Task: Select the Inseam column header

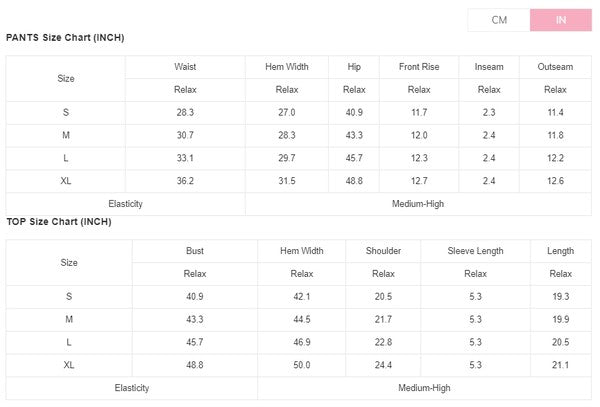Action: click(x=488, y=67)
